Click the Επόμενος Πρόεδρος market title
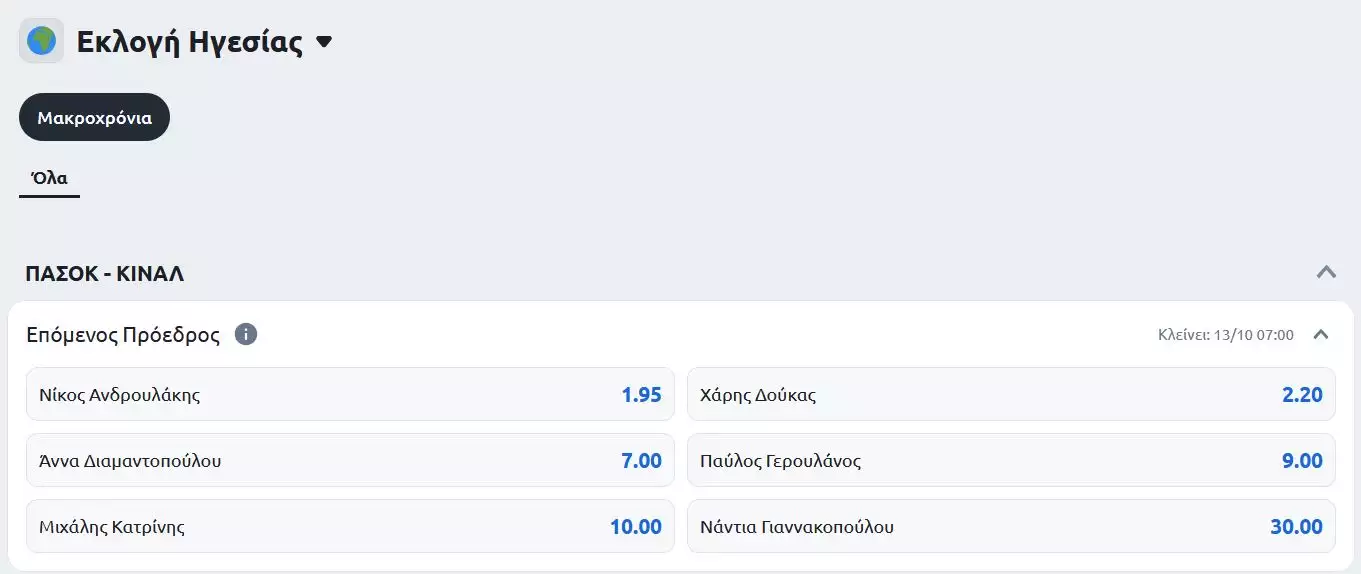The height and width of the screenshot is (574, 1361). [x=123, y=335]
